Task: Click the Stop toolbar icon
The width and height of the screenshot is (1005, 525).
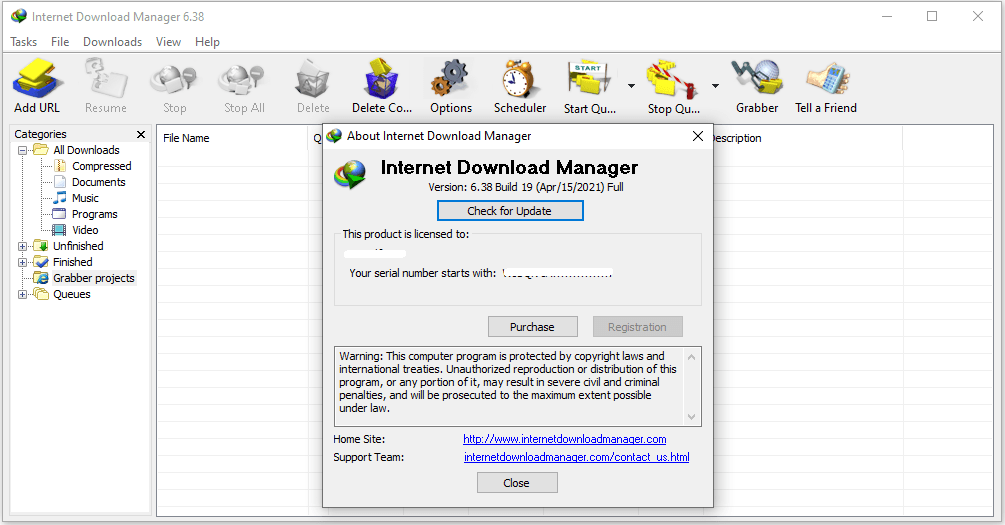Action: point(174,86)
